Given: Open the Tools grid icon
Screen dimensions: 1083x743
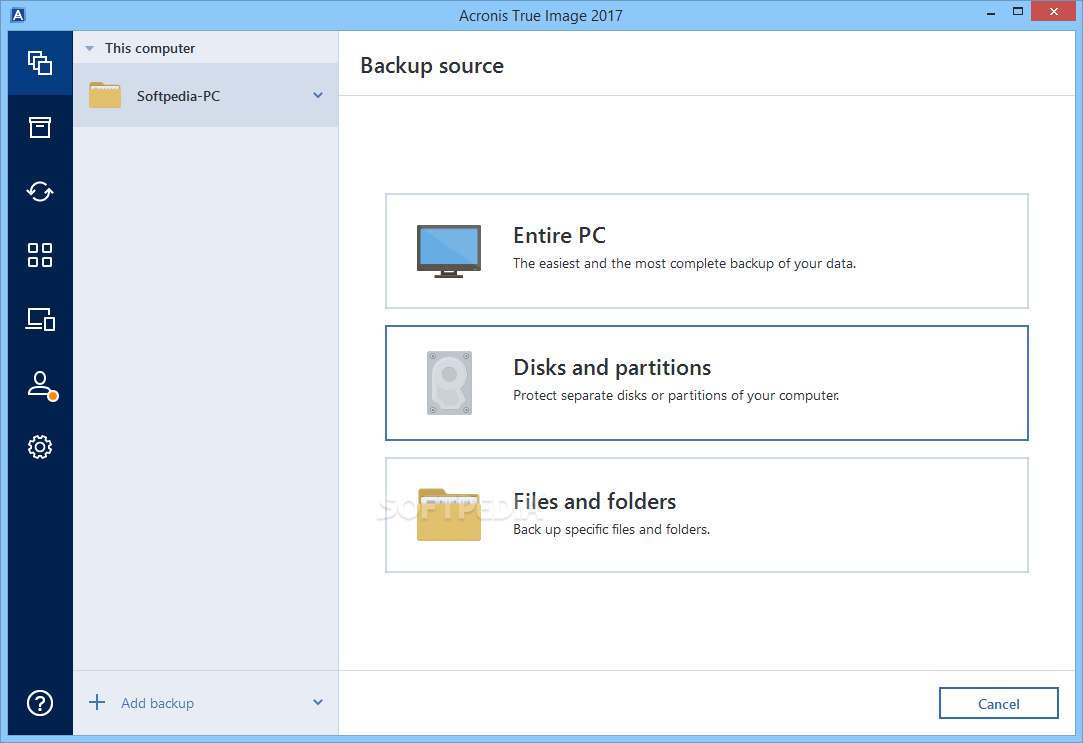Looking at the screenshot, I should (40, 255).
